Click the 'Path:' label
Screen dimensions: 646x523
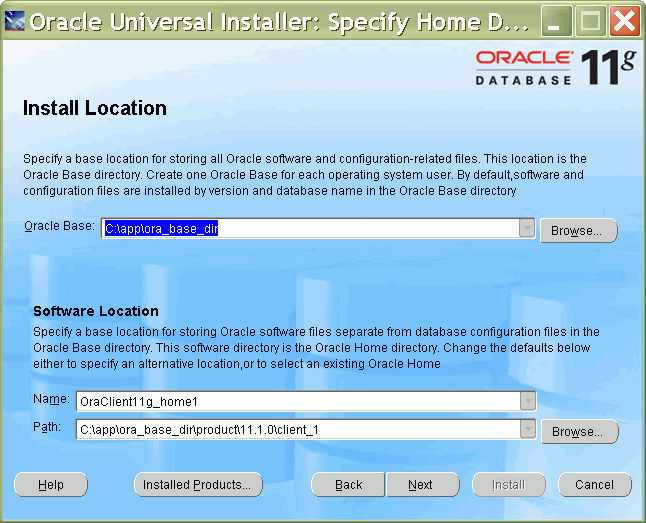[x=47, y=427]
